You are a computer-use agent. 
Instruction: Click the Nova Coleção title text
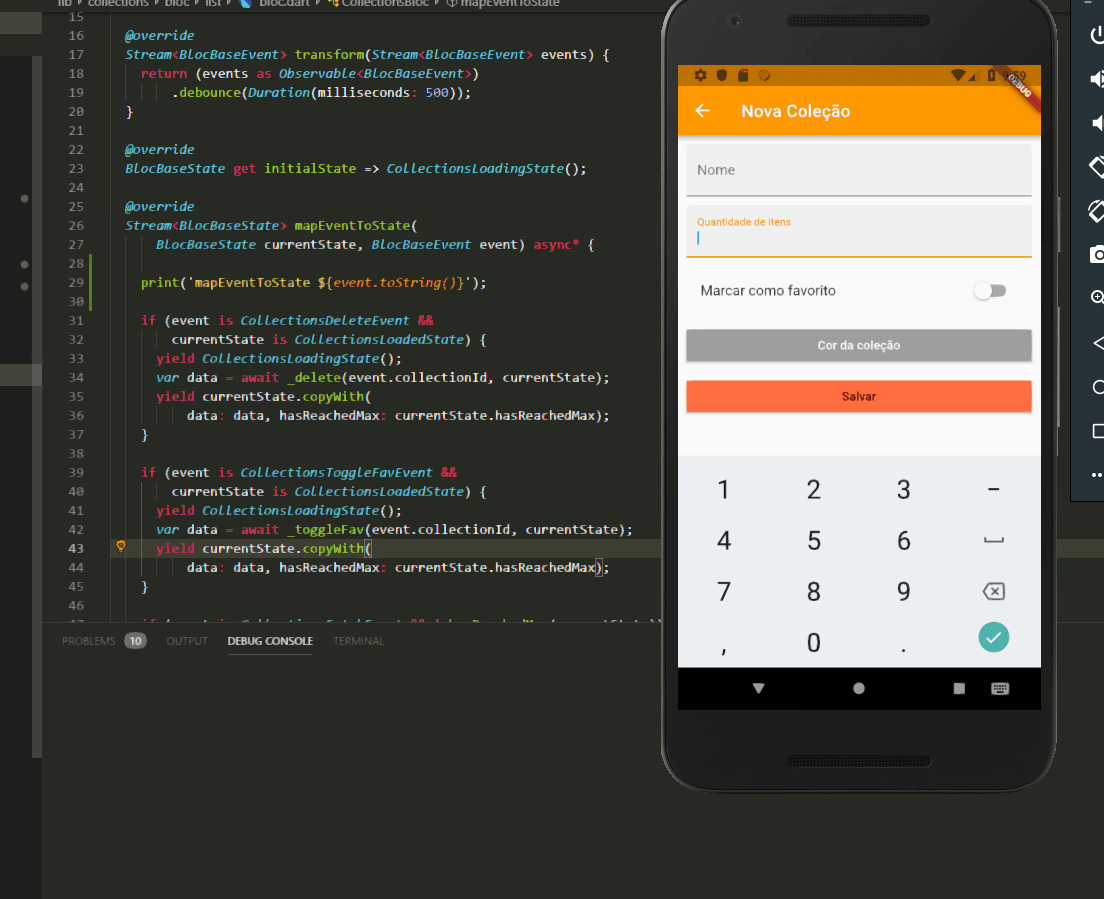796,111
